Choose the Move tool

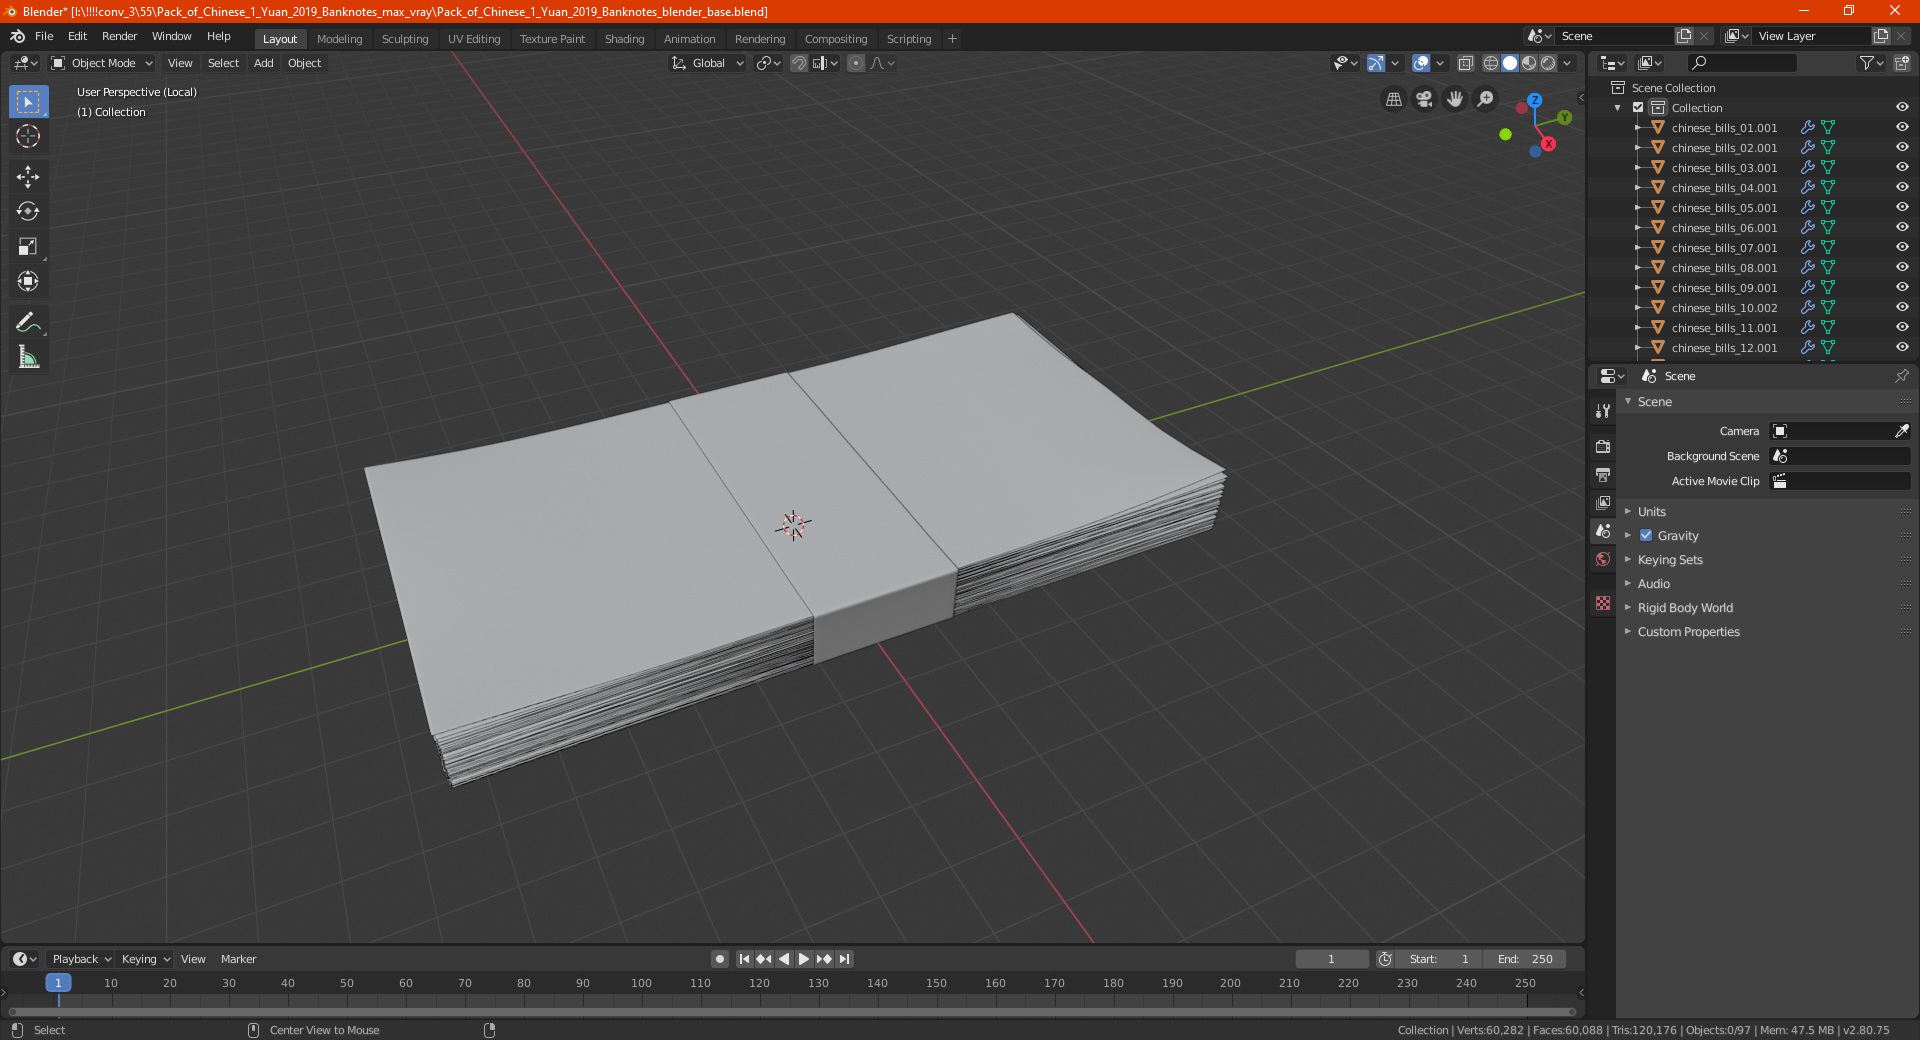click(28, 177)
